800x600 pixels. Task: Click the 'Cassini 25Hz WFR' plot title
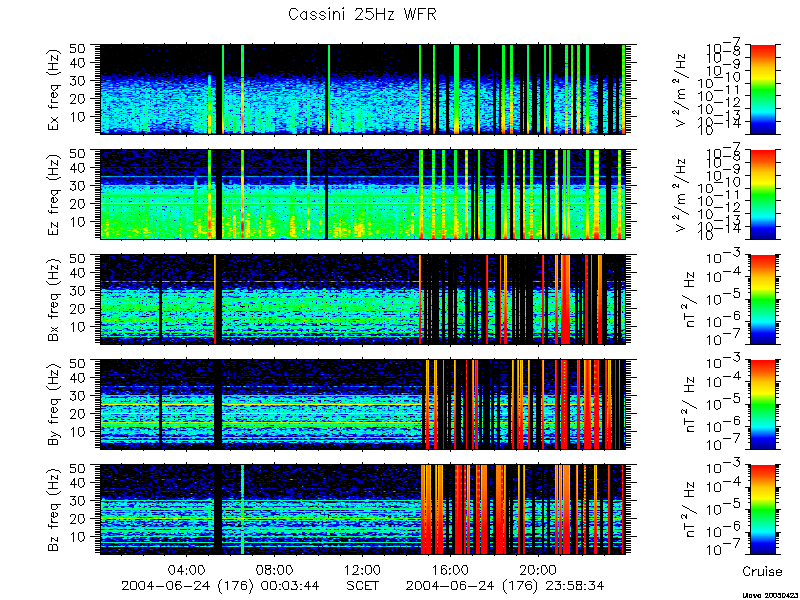tap(362, 14)
